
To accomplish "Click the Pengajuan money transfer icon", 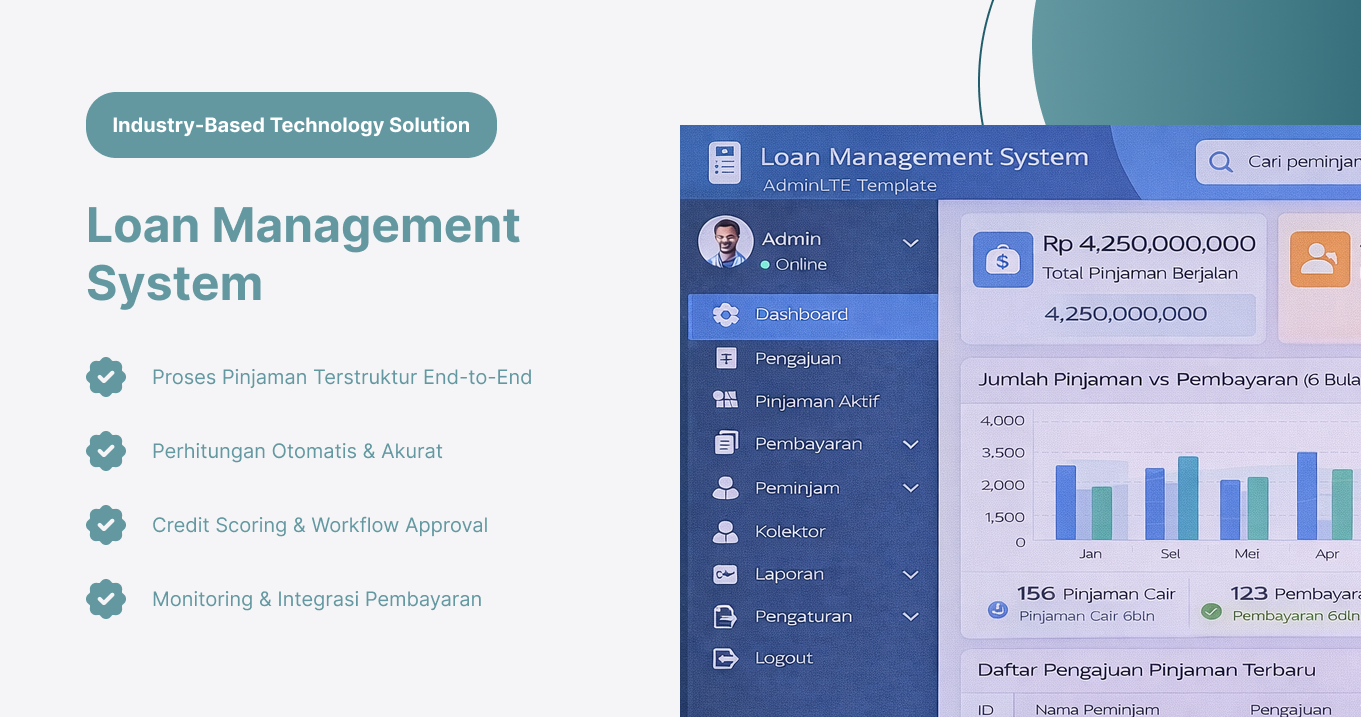I will (x=724, y=357).
